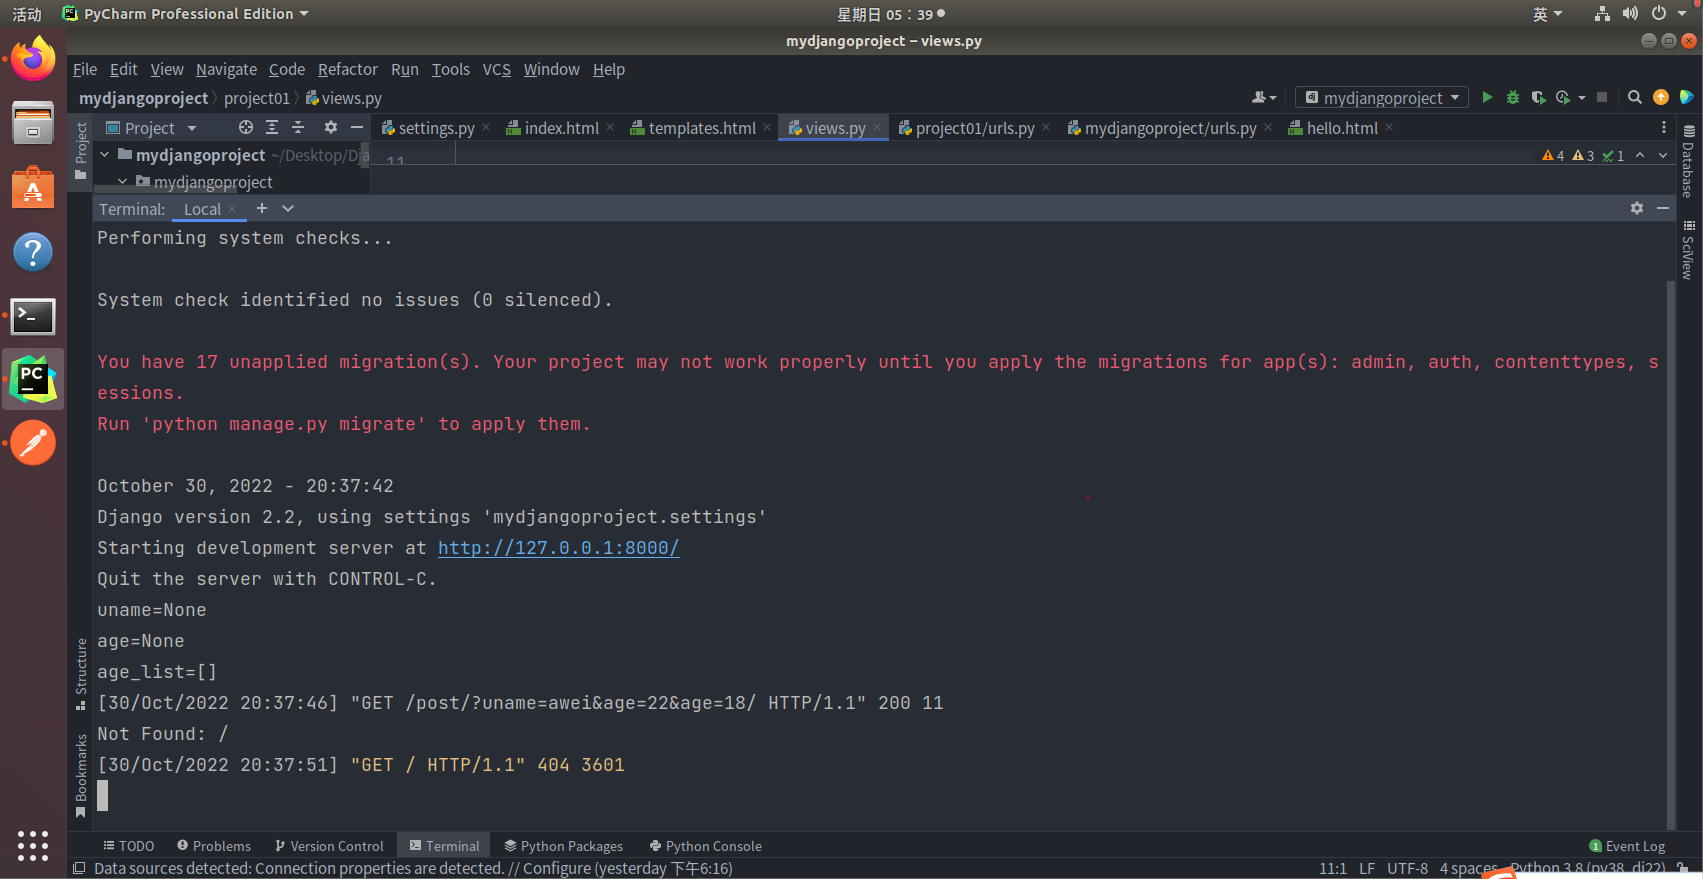Viewport: 1703px width, 879px height.
Task: Open the VCS menu
Action: pos(497,69)
